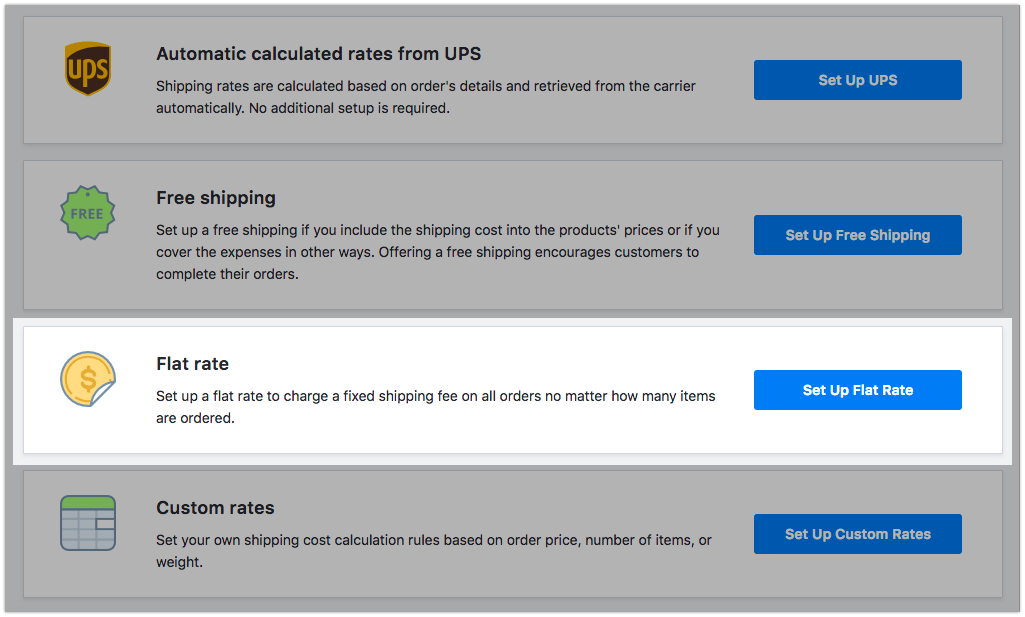Select the 'Automatic calculated rates from UPS' heading
Viewport: 1025px width, 617px height.
pos(318,54)
